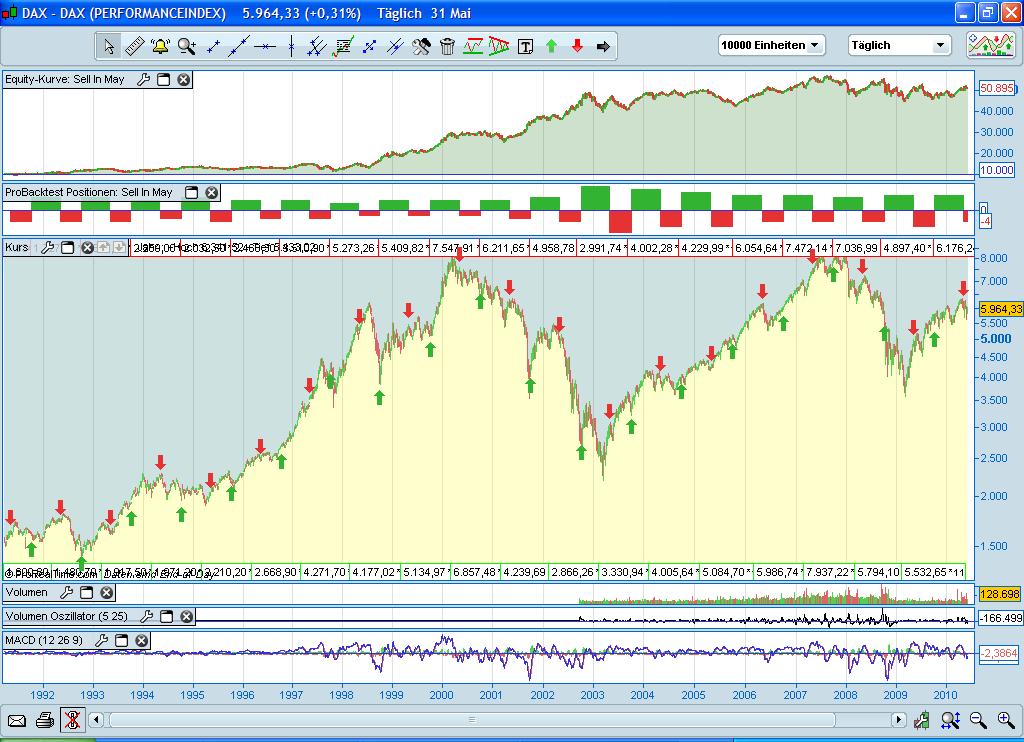Click the Equity-Kurve: Sell In May title
Viewport: 1024px width, 742px height.
65,80
